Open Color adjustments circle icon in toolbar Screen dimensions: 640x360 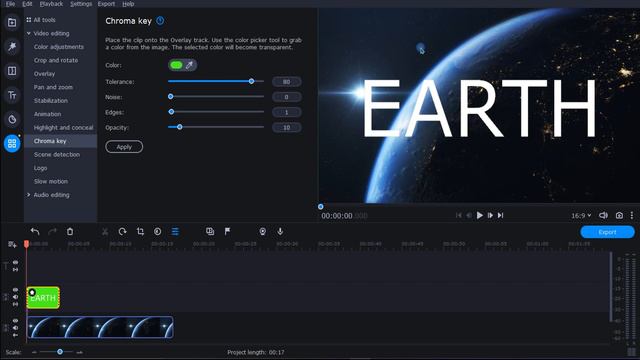click(158, 231)
